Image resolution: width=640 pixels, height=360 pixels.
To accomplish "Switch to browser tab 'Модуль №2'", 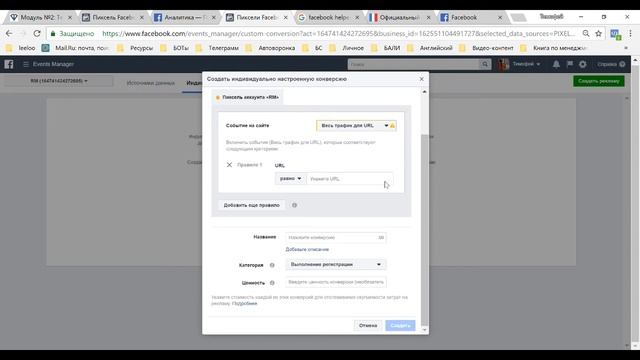I will coord(41,18).
